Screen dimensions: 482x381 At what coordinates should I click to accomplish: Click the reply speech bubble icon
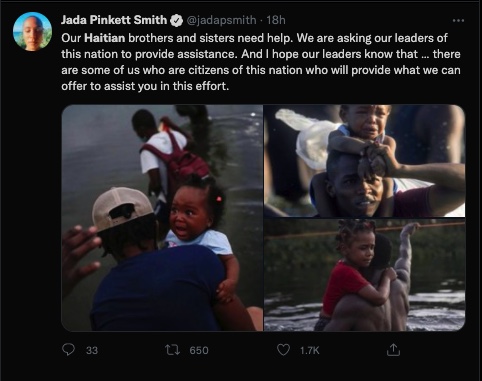click(x=68, y=350)
